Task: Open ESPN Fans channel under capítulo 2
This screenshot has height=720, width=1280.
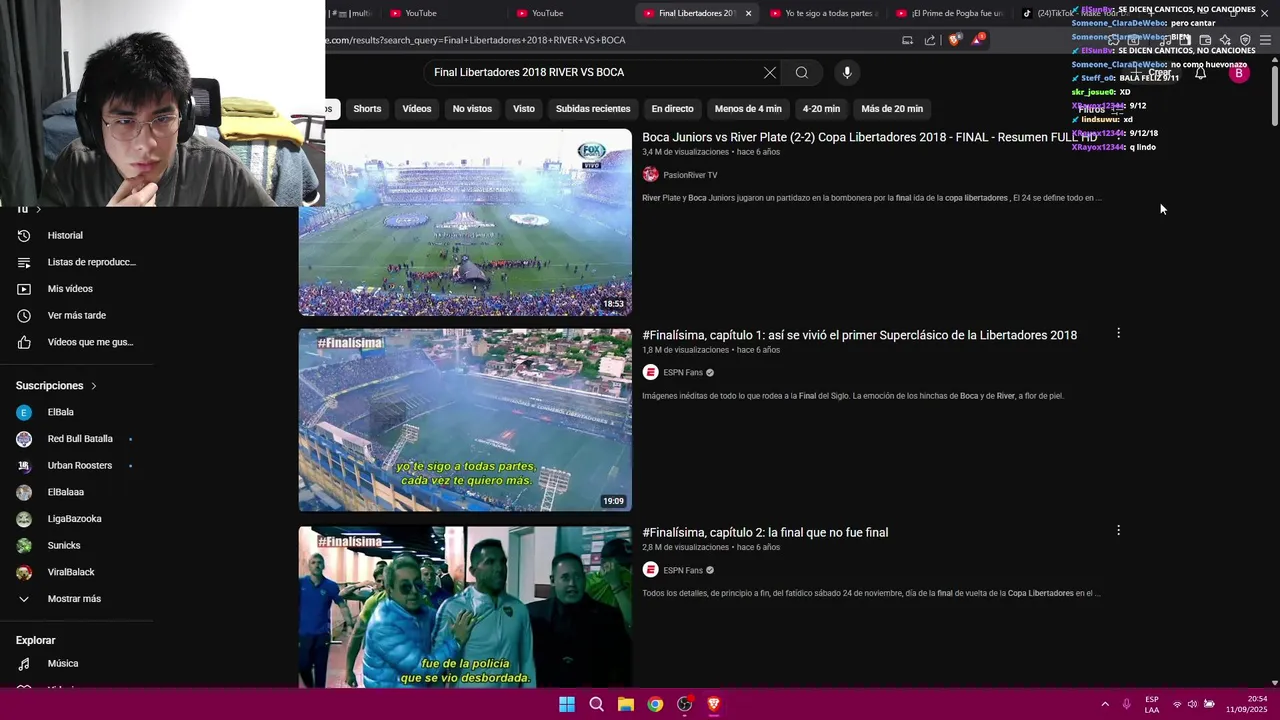Action: coord(683,570)
